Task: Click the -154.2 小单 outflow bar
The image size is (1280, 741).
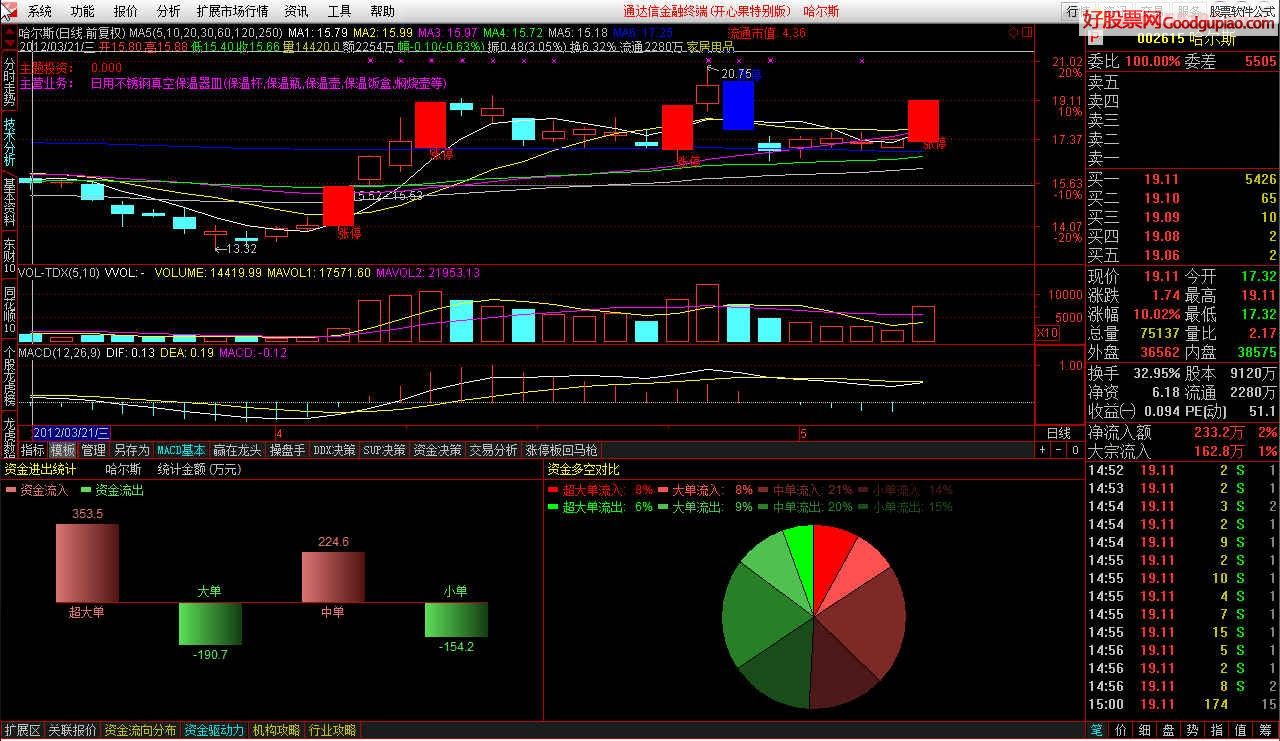Action: pyautogui.click(x=456, y=620)
